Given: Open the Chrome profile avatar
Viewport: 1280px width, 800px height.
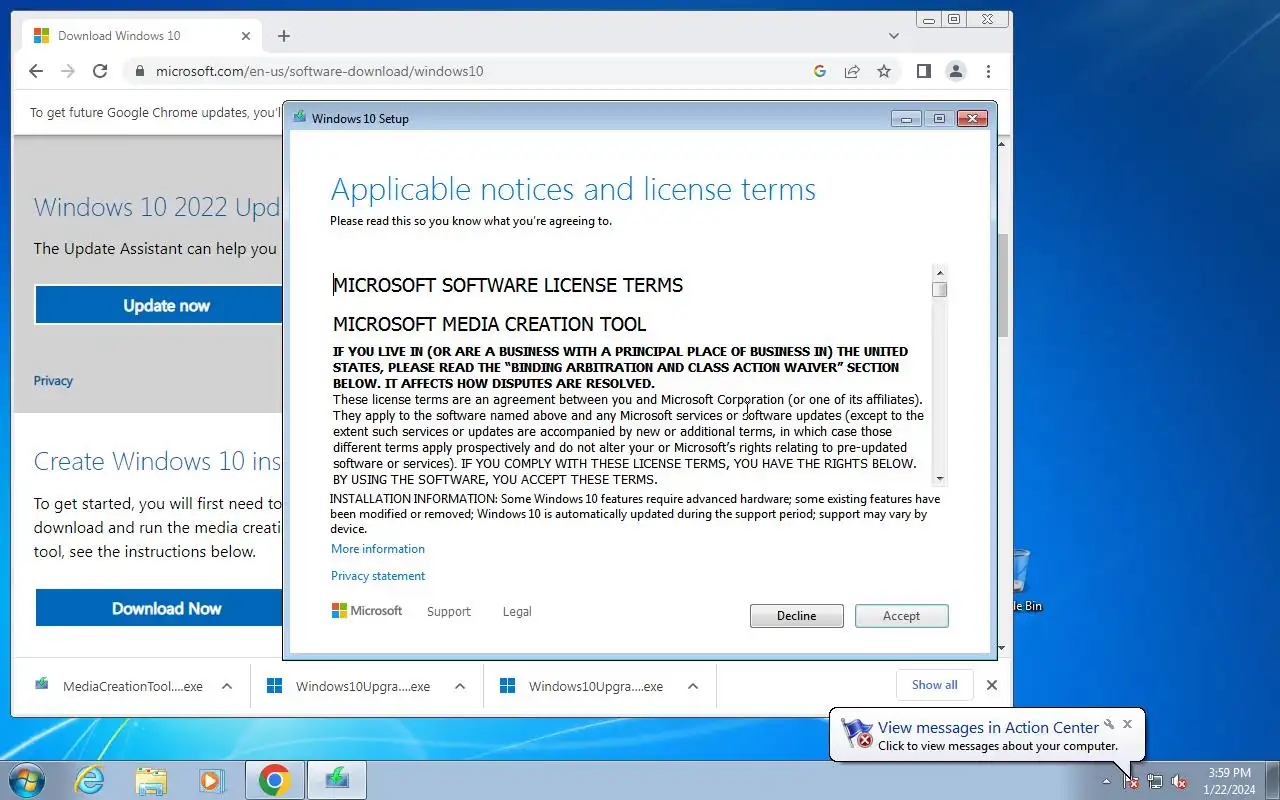Looking at the screenshot, I should click(x=956, y=71).
